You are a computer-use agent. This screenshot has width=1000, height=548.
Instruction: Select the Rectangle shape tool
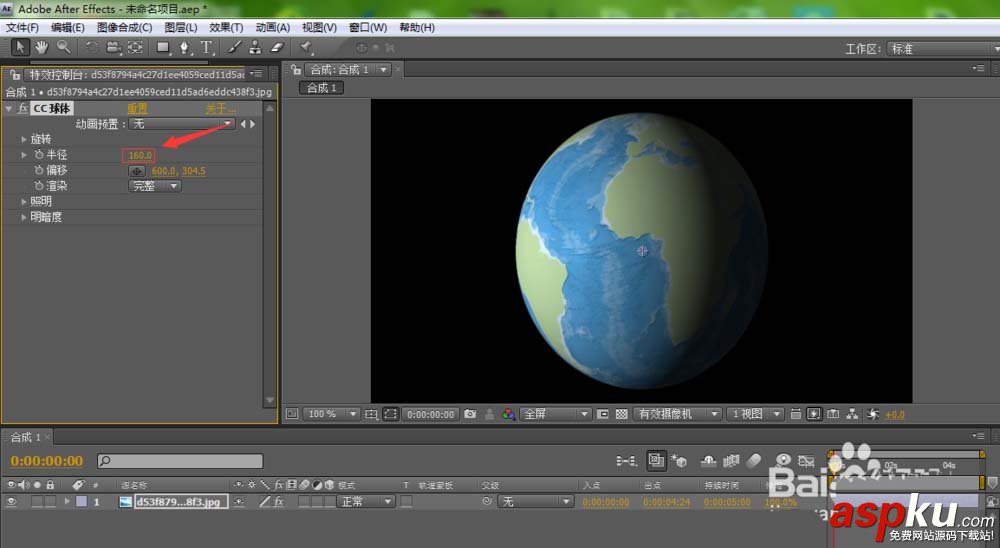tap(162, 47)
